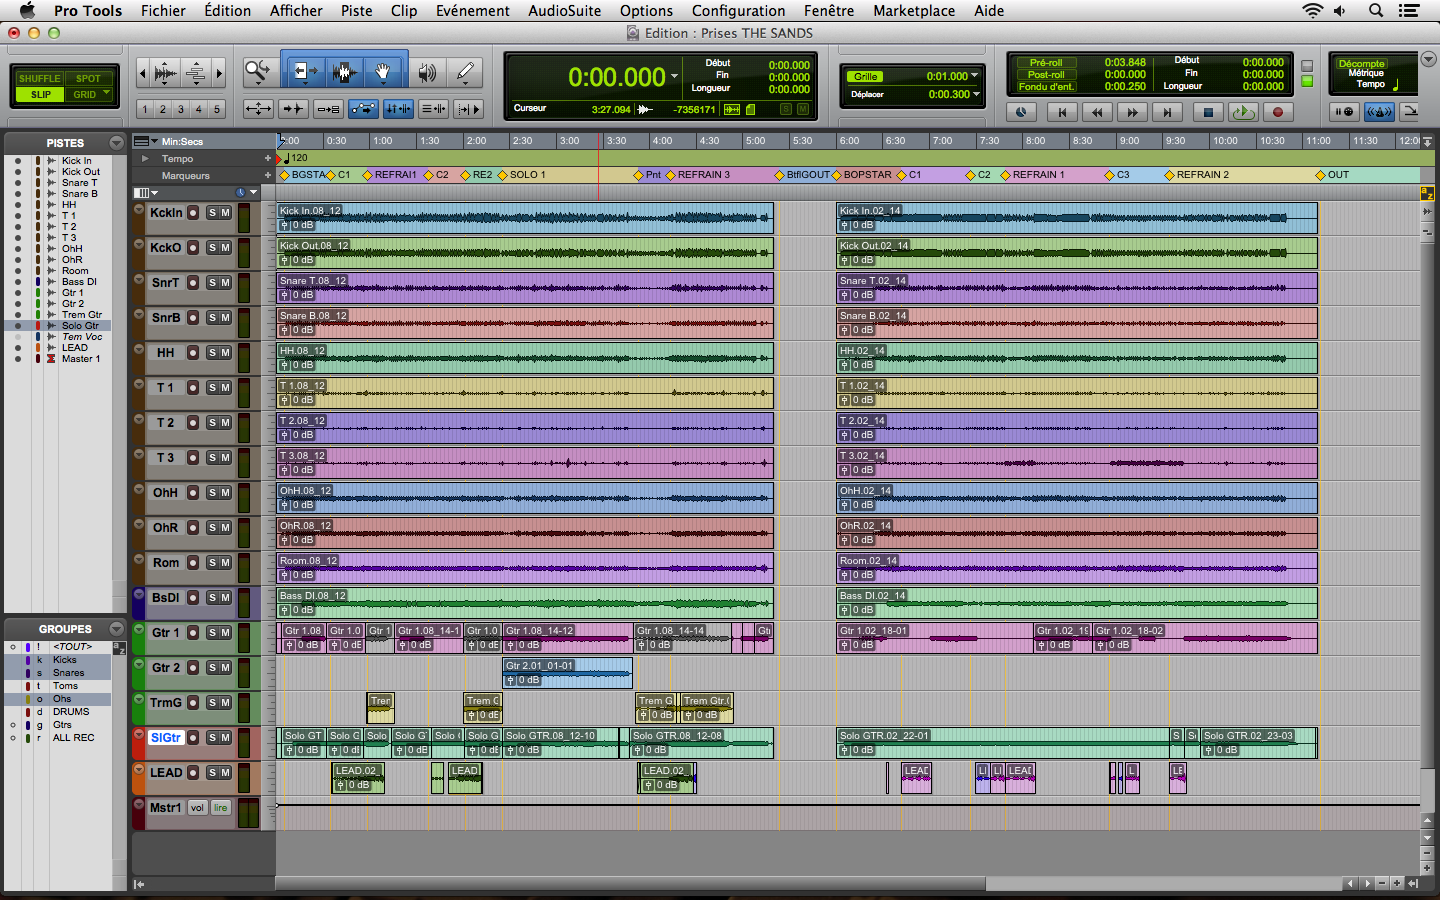Click the Décompte button
The height and width of the screenshot is (900, 1440).
click(1361, 63)
